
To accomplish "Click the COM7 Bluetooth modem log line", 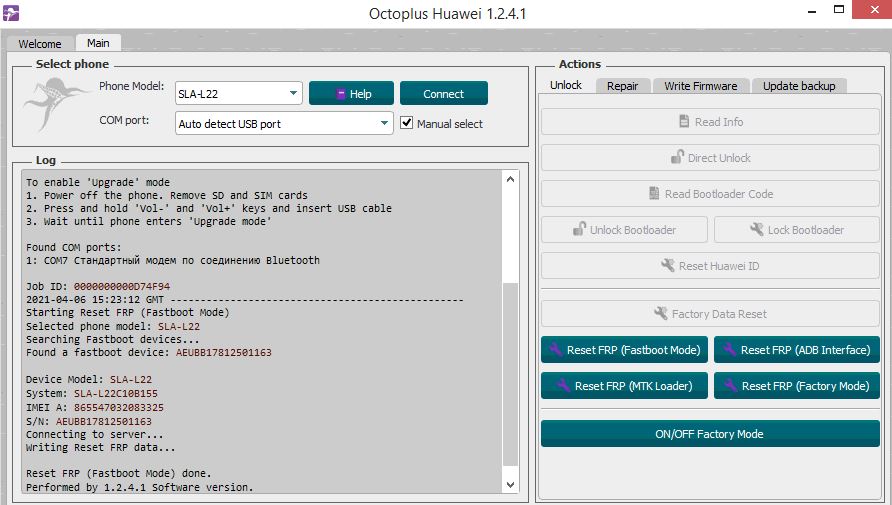I will [x=173, y=260].
